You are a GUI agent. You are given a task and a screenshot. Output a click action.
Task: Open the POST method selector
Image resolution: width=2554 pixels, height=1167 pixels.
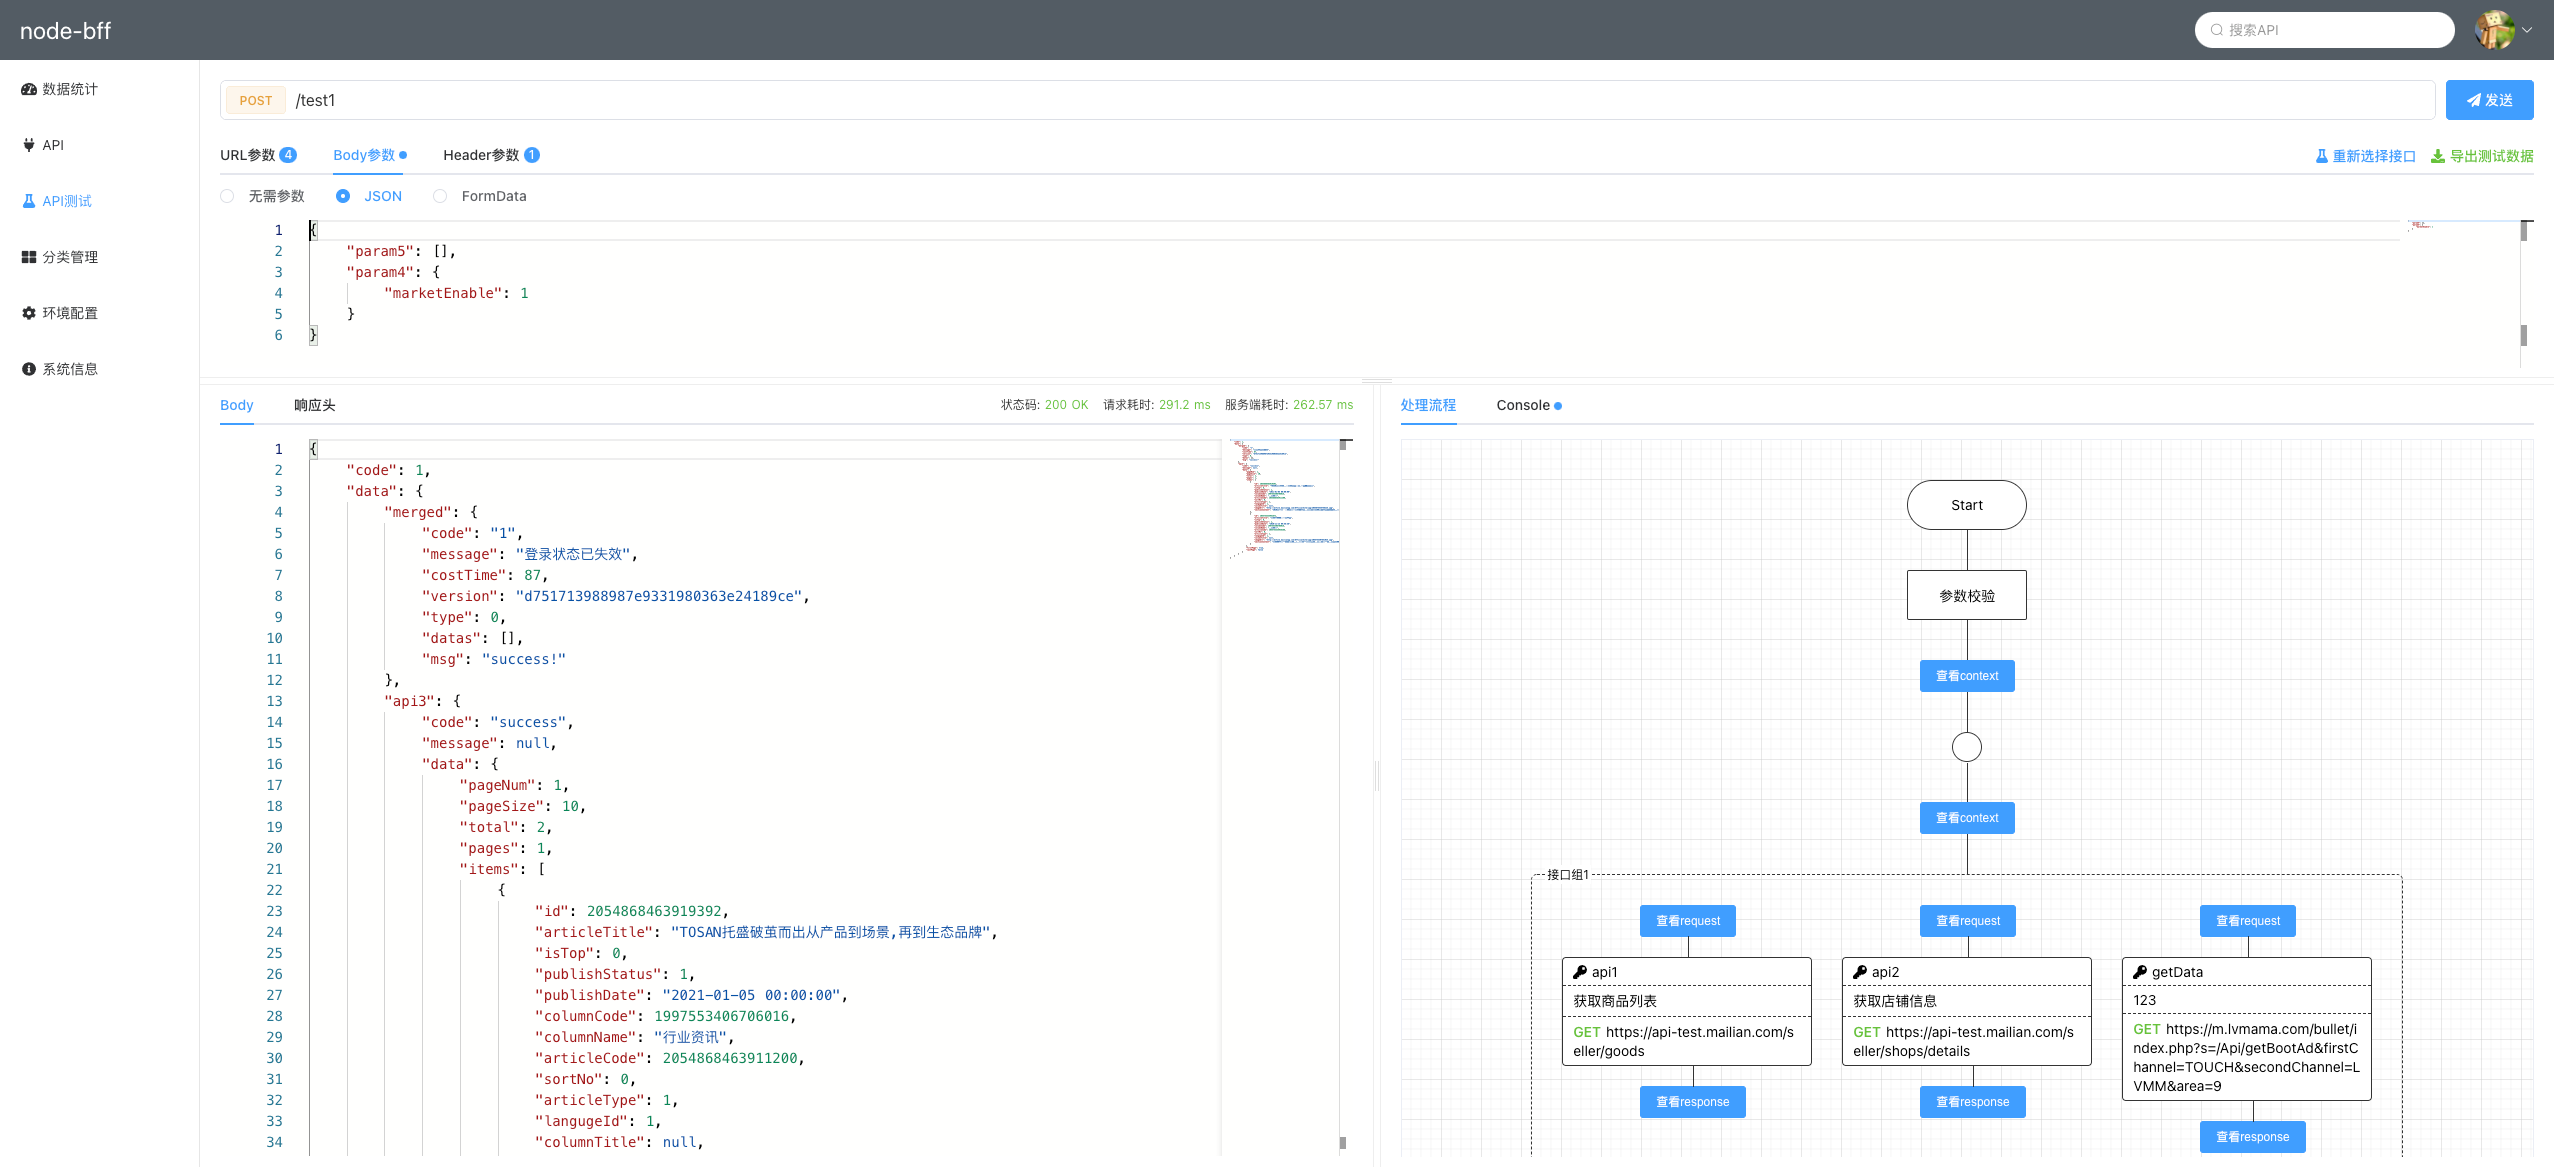(x=256, y=100)
